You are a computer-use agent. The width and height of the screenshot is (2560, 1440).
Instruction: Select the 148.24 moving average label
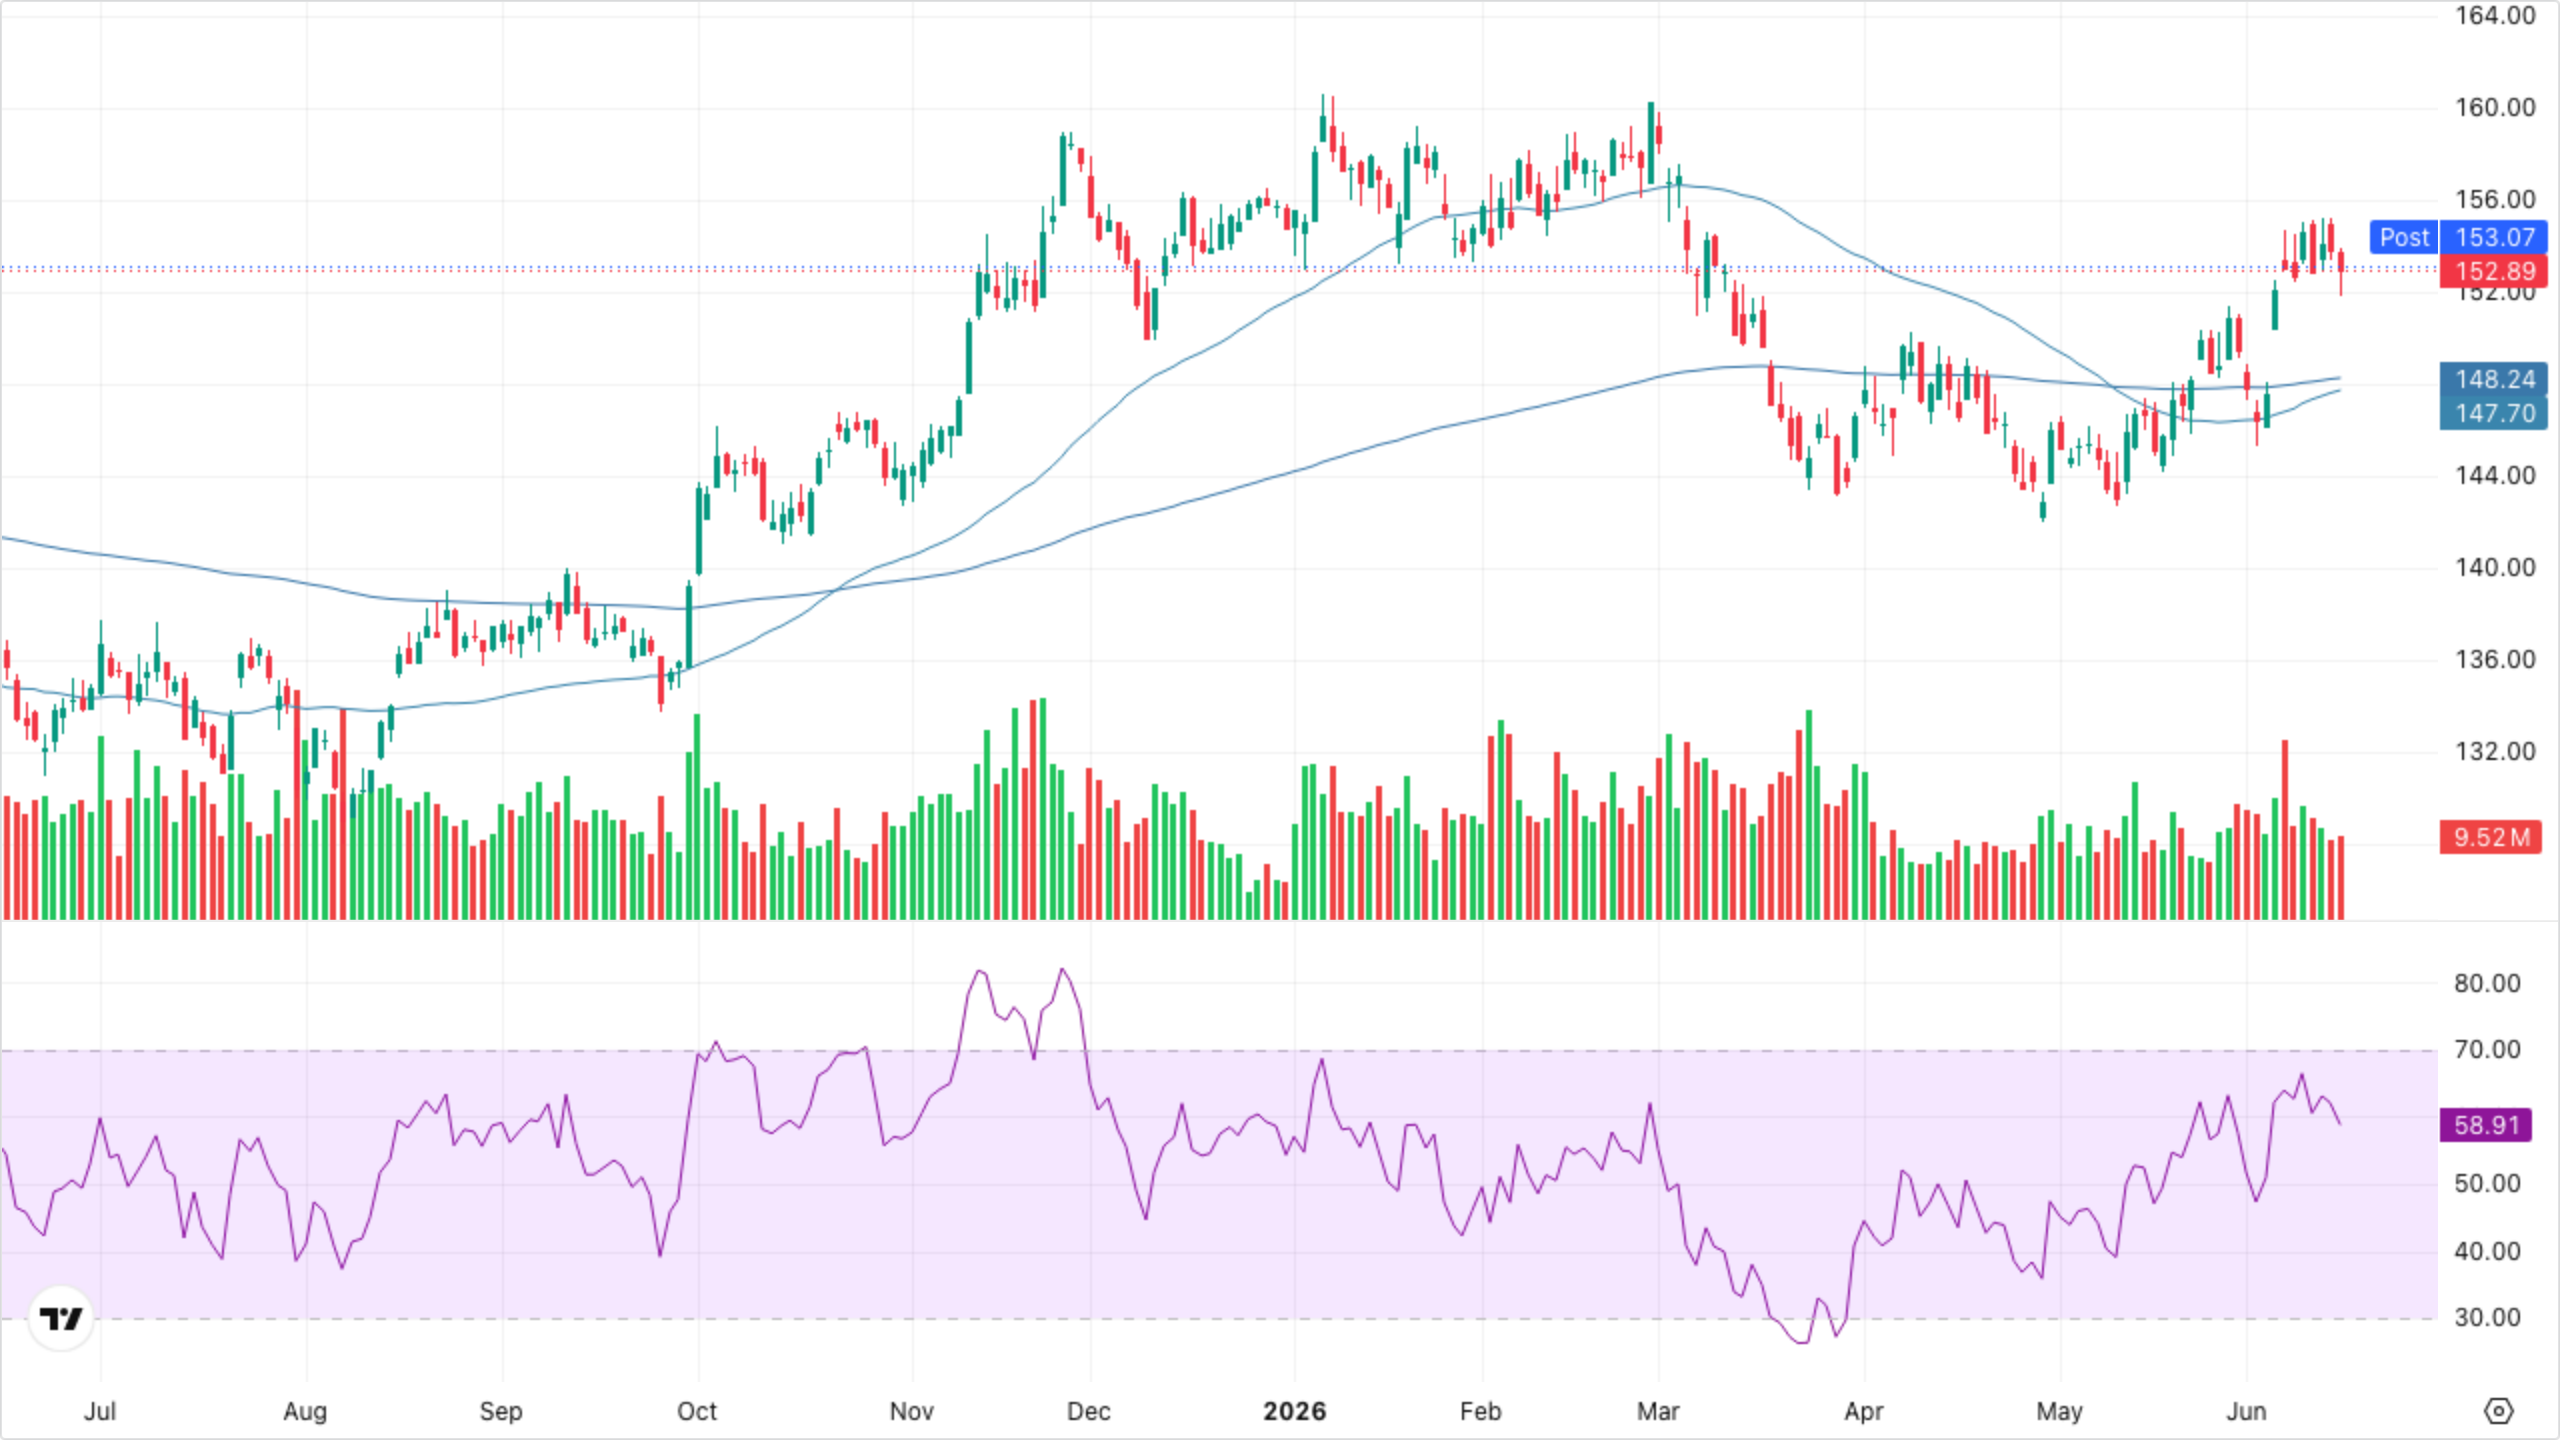(2494, 379)
